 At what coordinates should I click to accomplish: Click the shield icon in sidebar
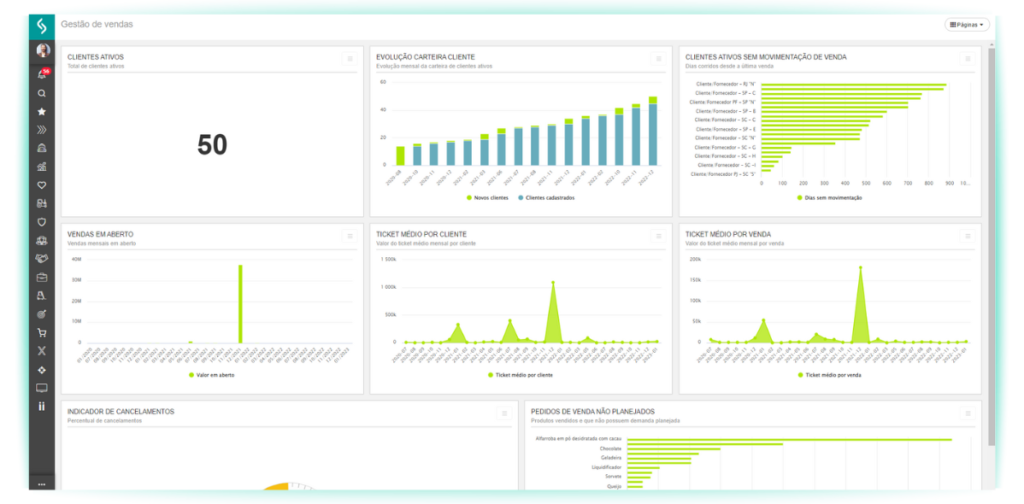pyautogui.click(x=42, y=222)
